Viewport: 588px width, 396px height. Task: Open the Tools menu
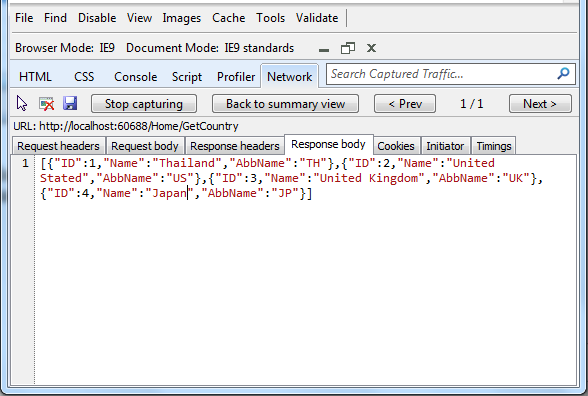270,18
